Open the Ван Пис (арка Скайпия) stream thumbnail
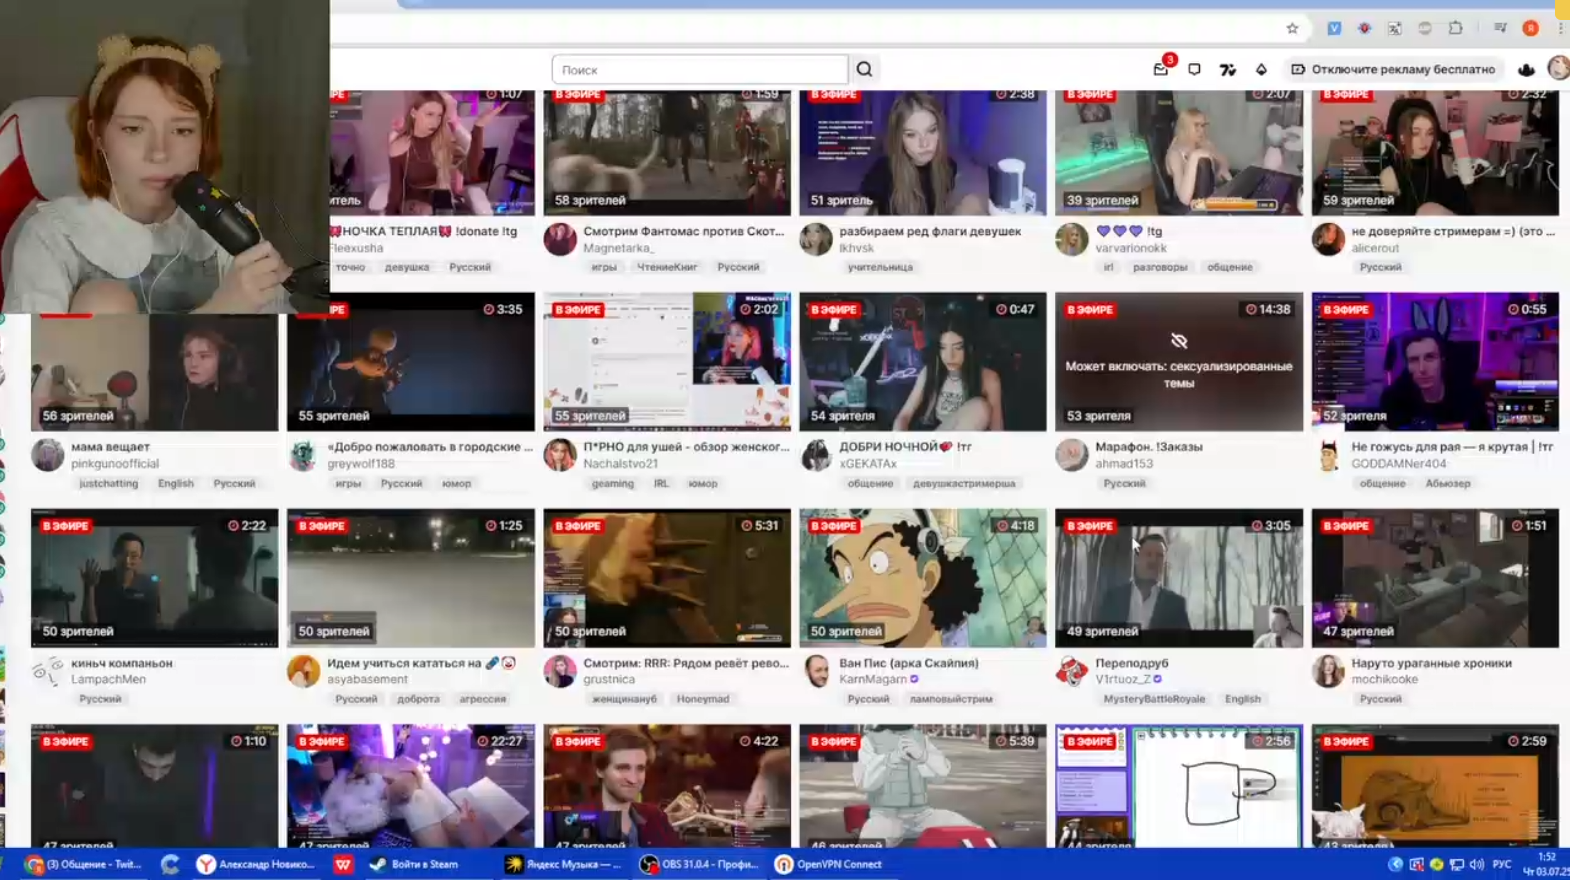The height and width of the screenshot is (880, 1570). [922, 578]
